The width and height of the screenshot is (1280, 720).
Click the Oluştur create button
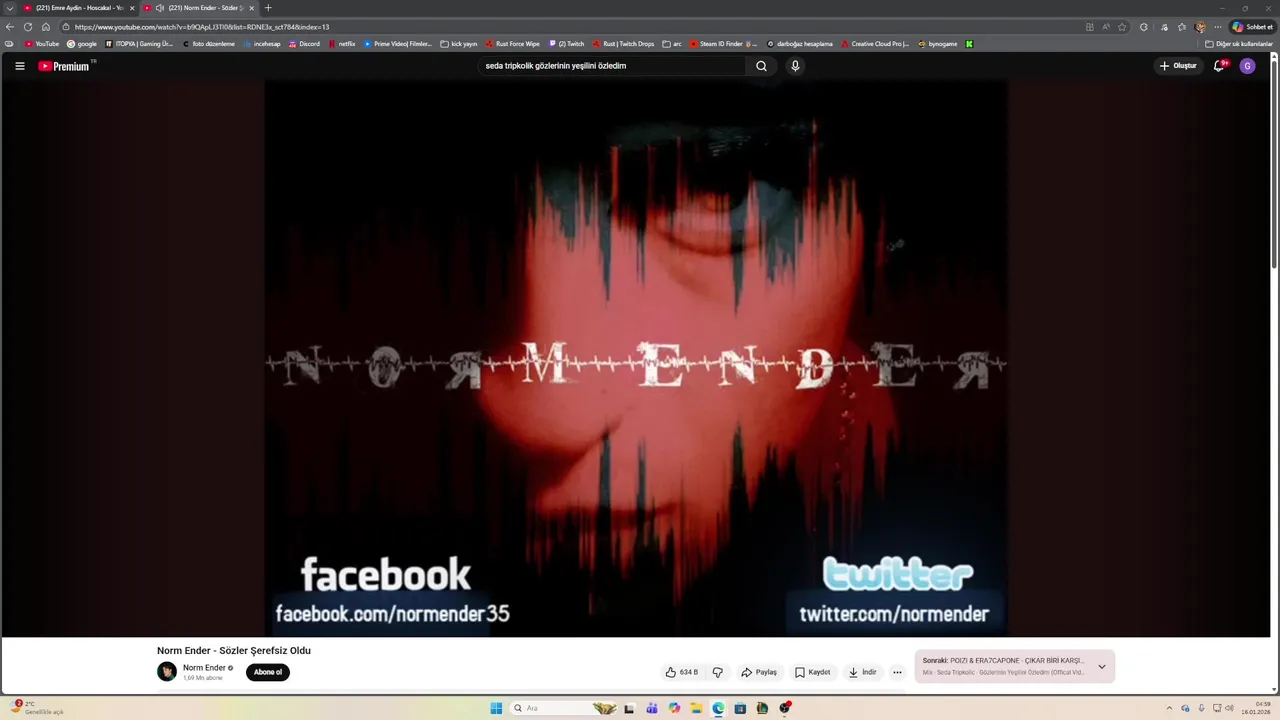click(1178, 66)
